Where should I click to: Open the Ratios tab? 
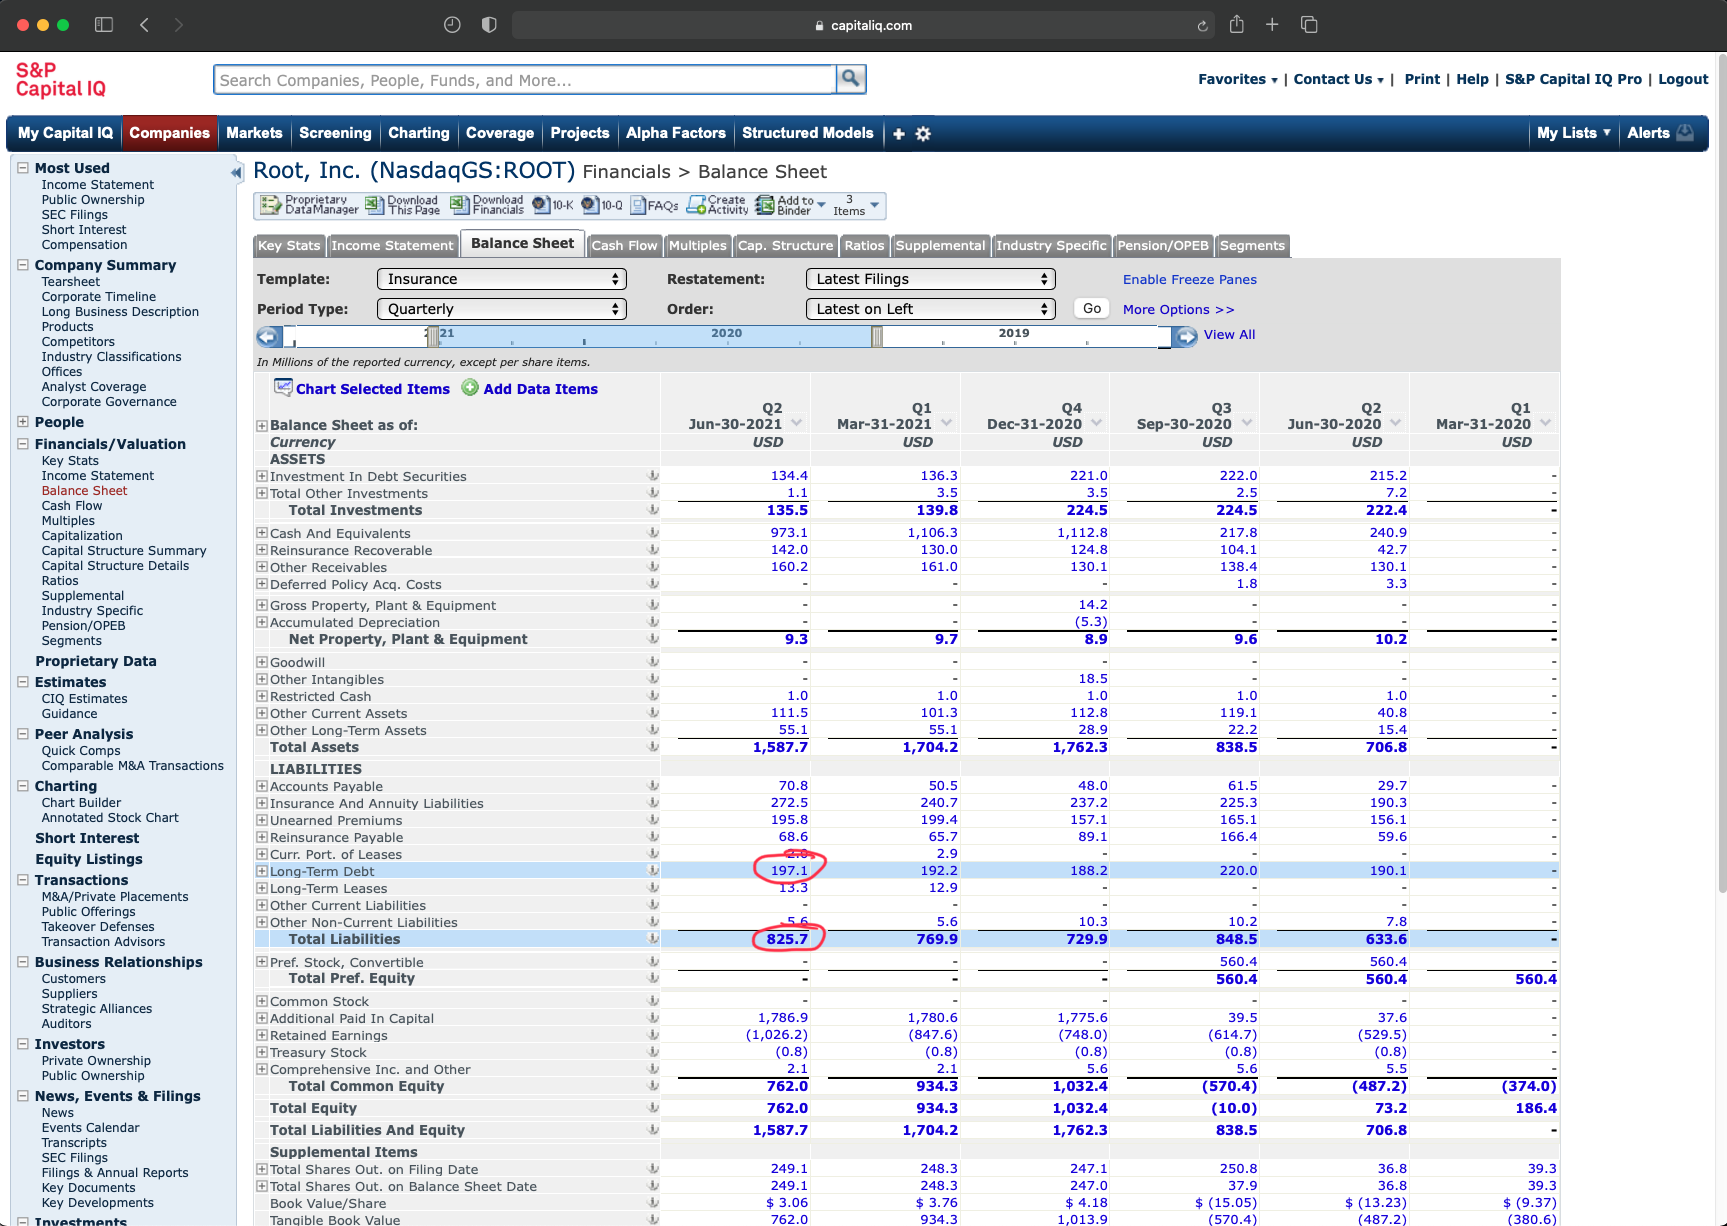pyautogui.click(x=864, y=246)
